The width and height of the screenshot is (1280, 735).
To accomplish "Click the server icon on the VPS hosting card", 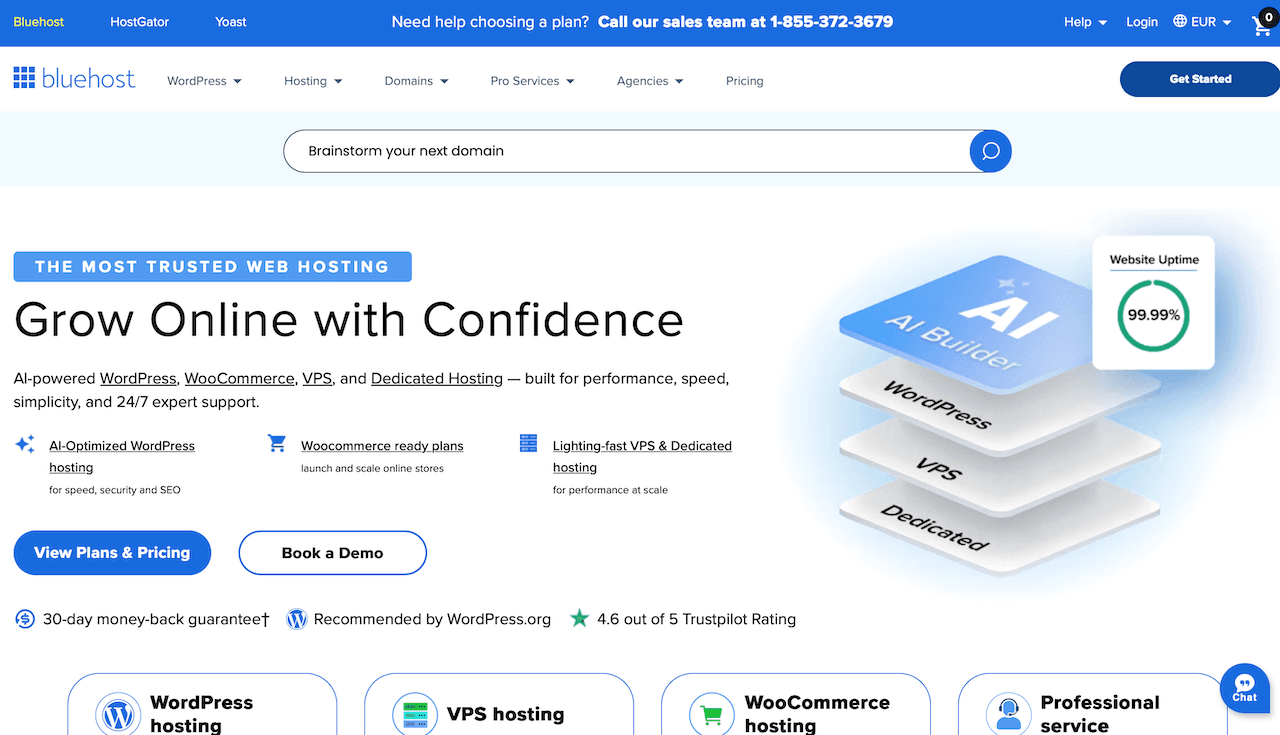I will (415, 712).
